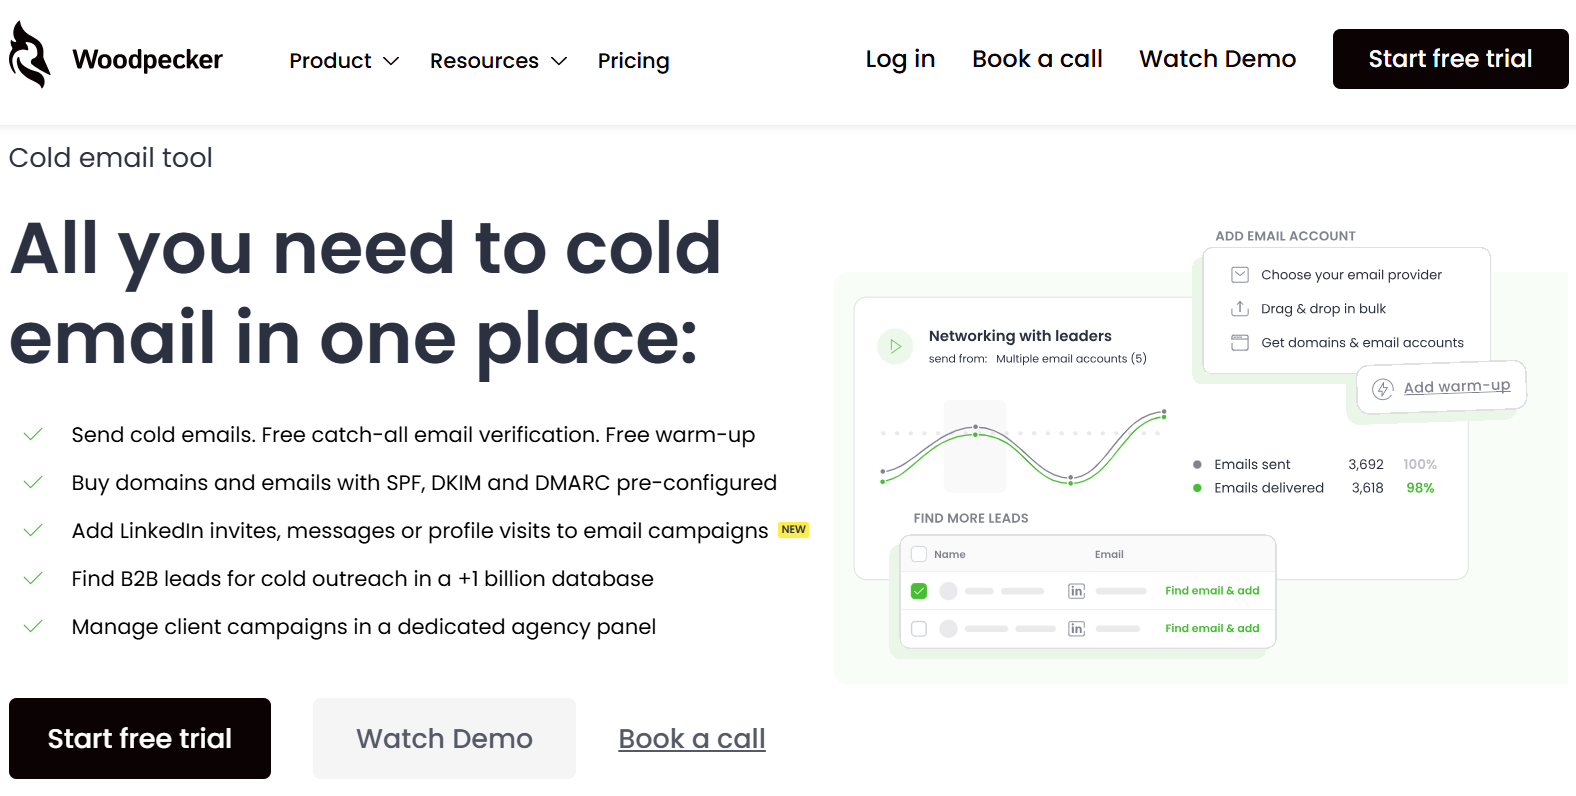Click the grey dot beside Emails sent
This screenshot has width=1576, height=796.
[x=1197, y=465]
